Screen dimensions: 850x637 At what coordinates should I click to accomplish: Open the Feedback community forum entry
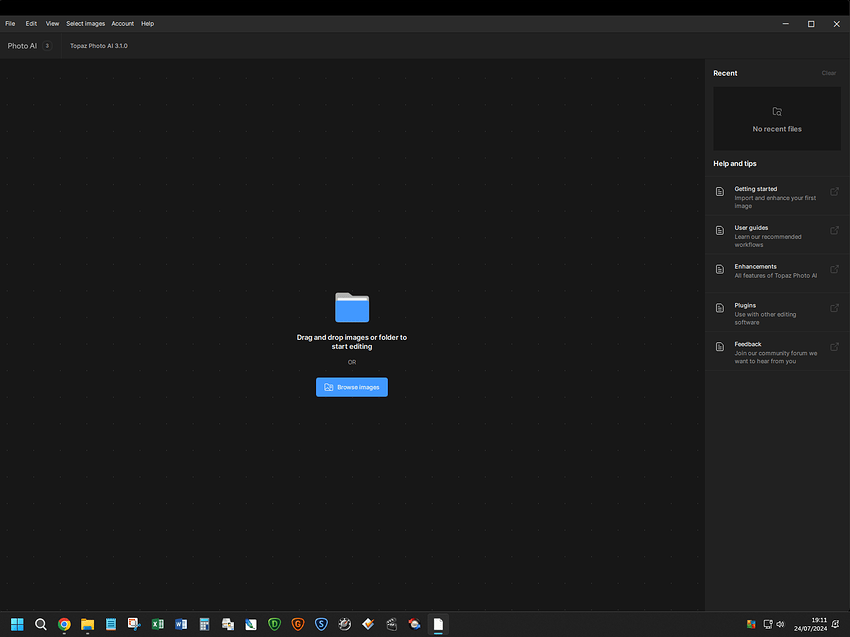pos(777,351)
